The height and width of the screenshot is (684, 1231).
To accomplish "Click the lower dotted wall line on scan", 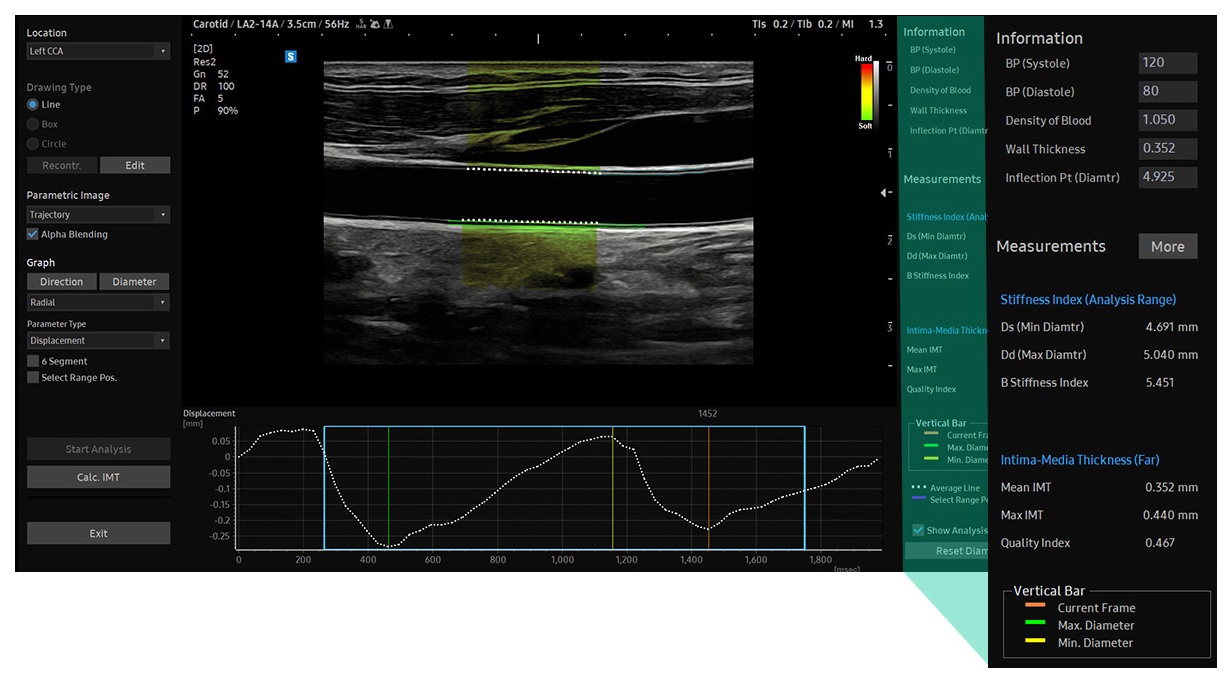I will (x=528, y=221).
